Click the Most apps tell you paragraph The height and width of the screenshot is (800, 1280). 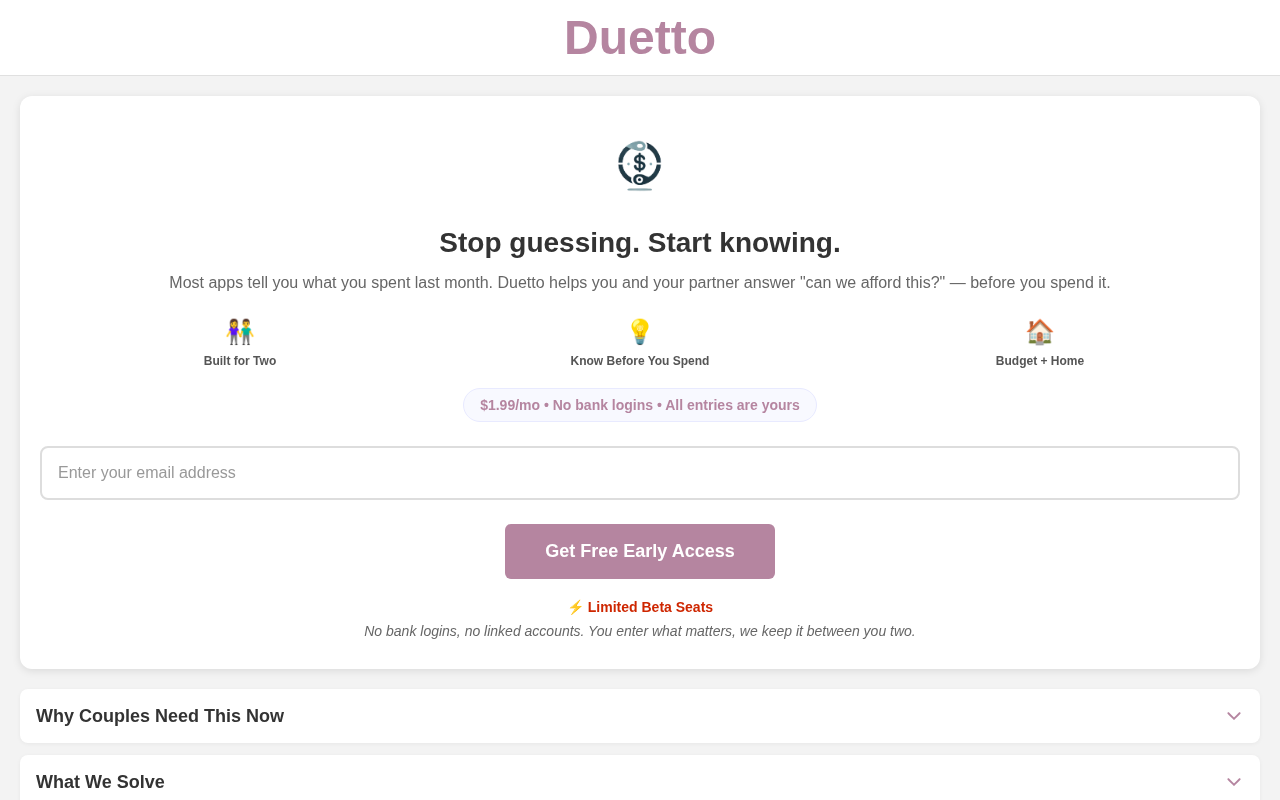[x=640, y=283]
